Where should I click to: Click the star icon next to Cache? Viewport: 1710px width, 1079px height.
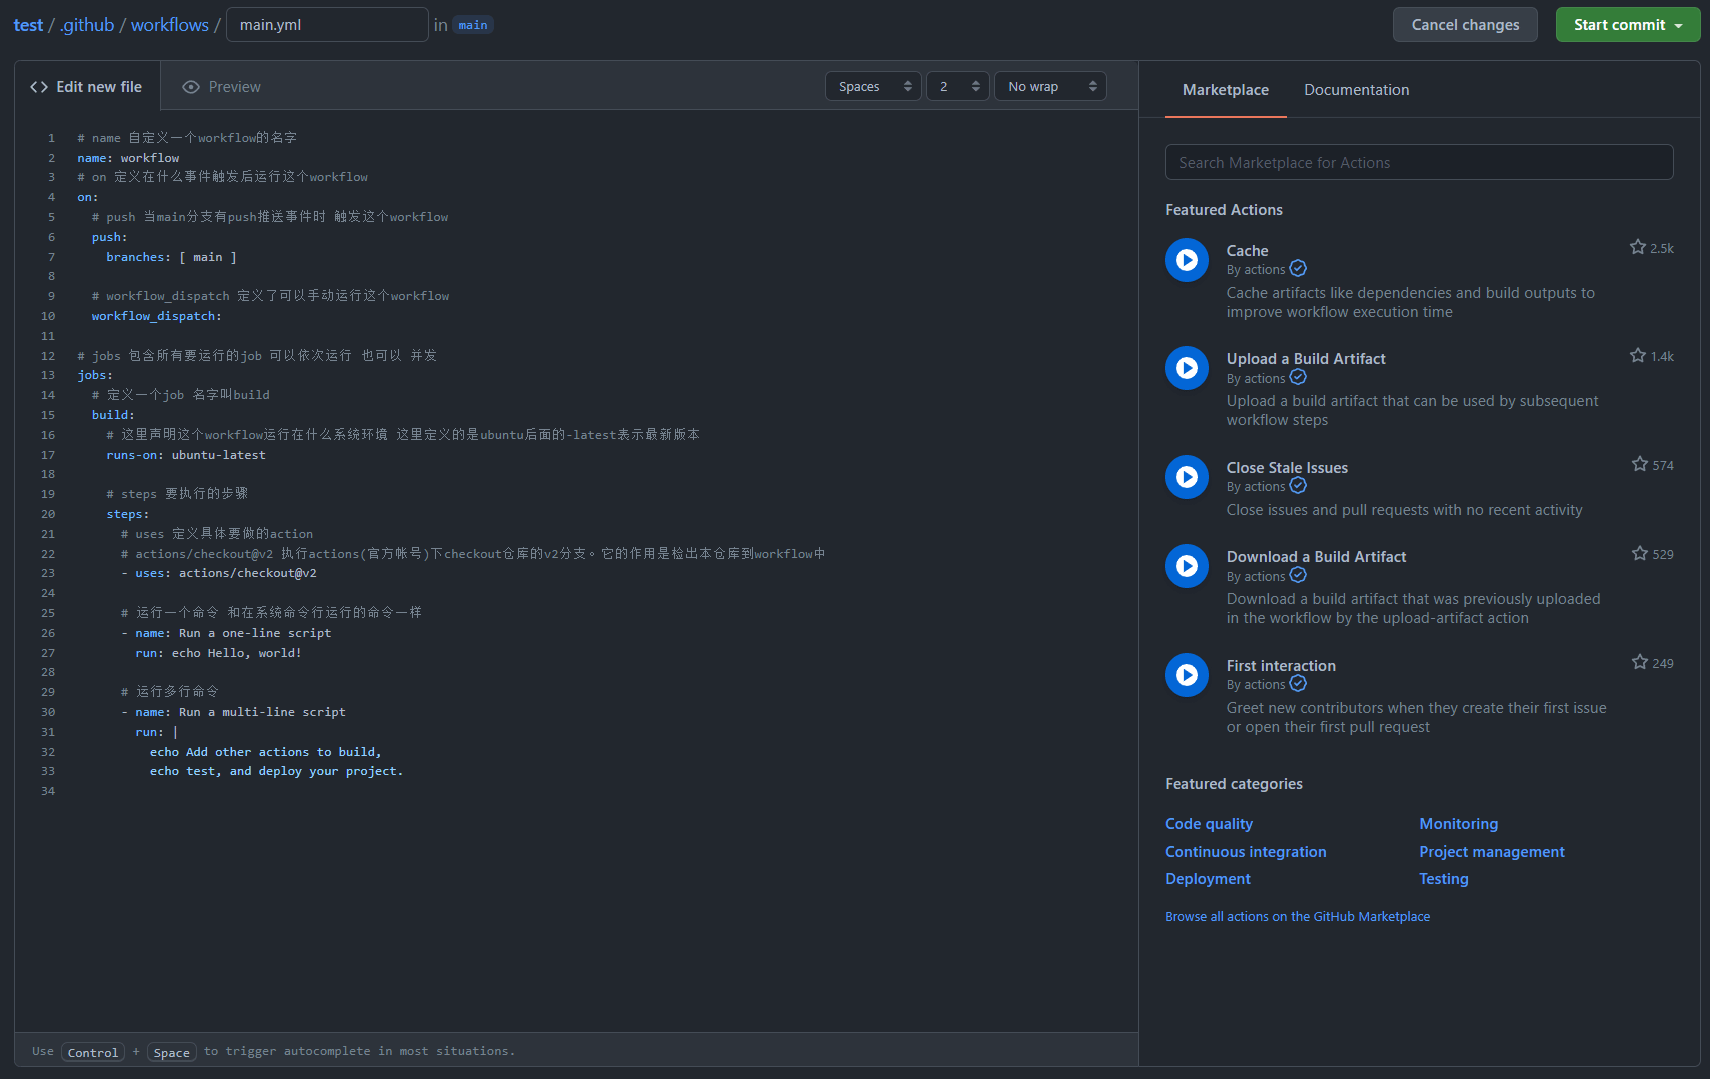pyautogui.click(x=1637, y=247)
